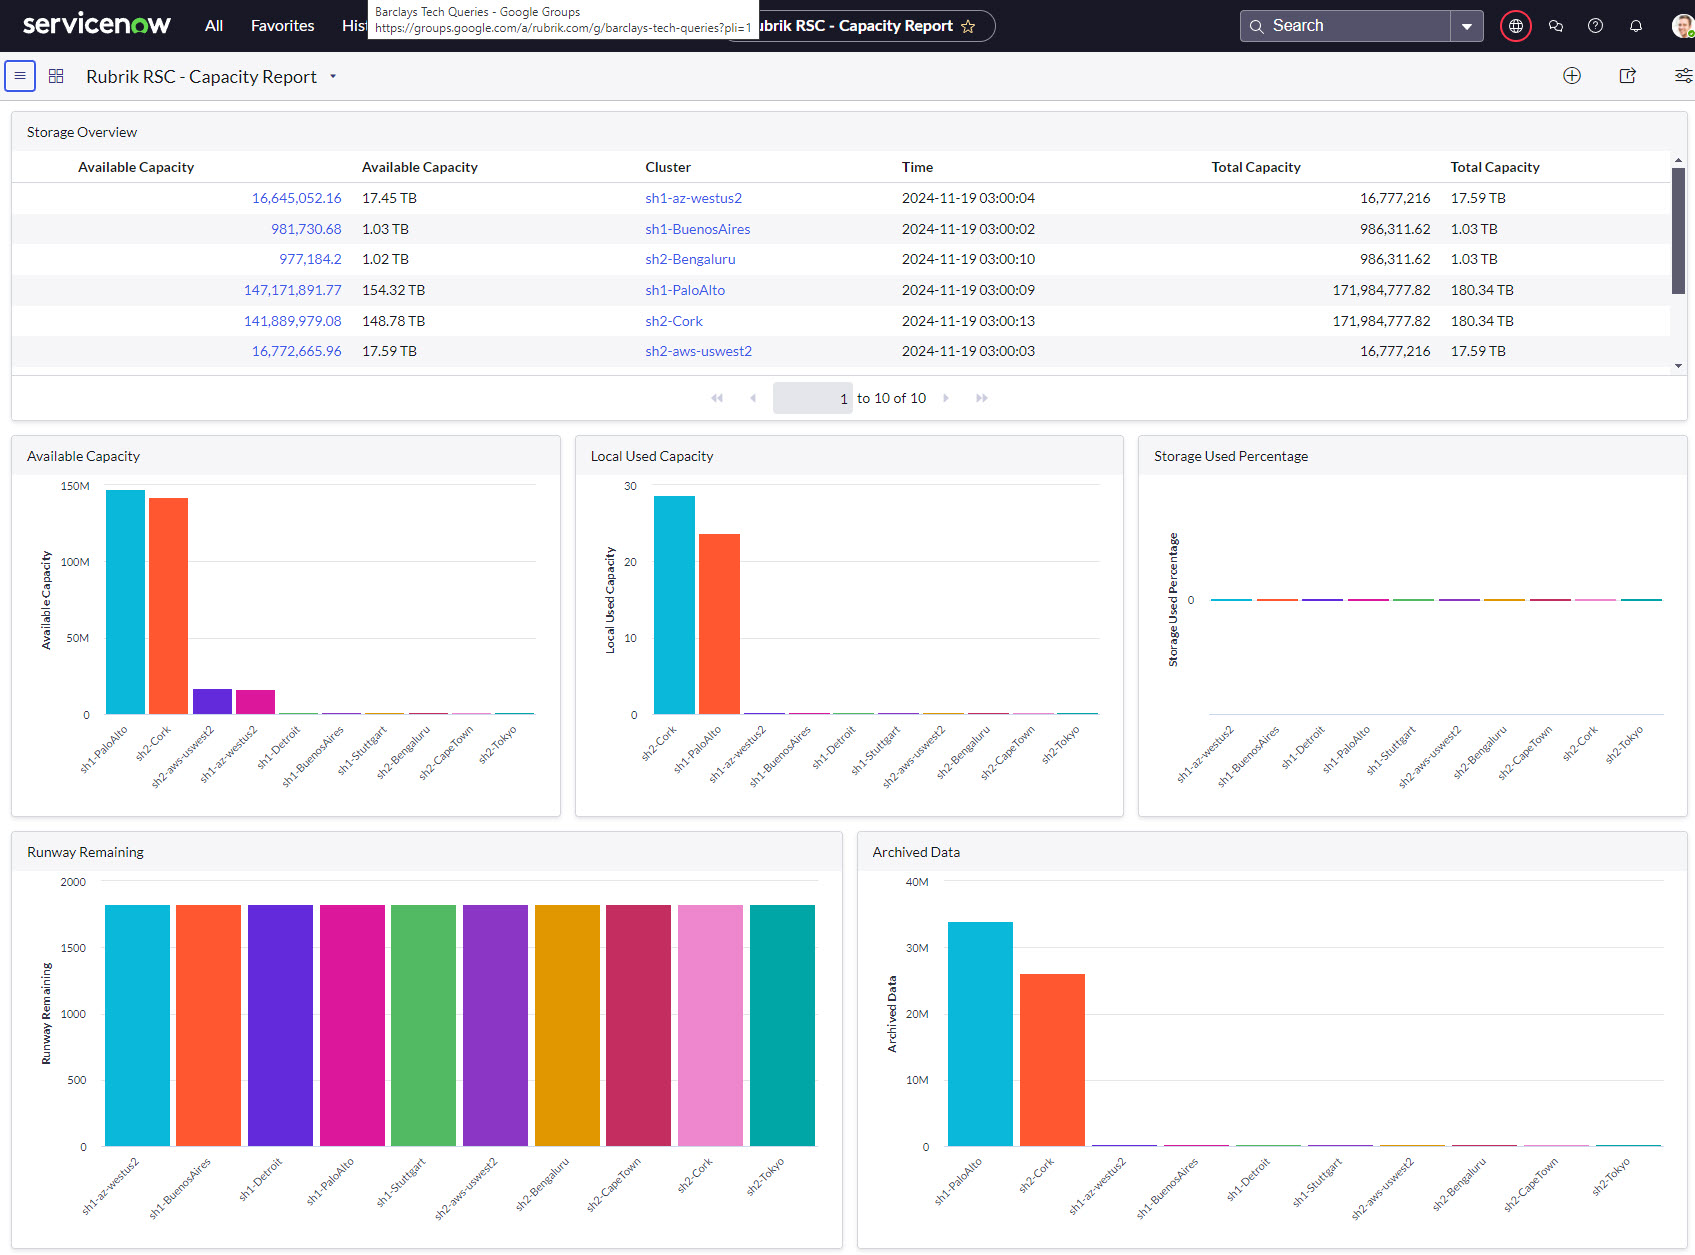Viewport: 1695px width, 1255px height.
Task: Click the Storage Overview scrollbar up arrow
Action: pyautogui.click(x=1678, y=160)
